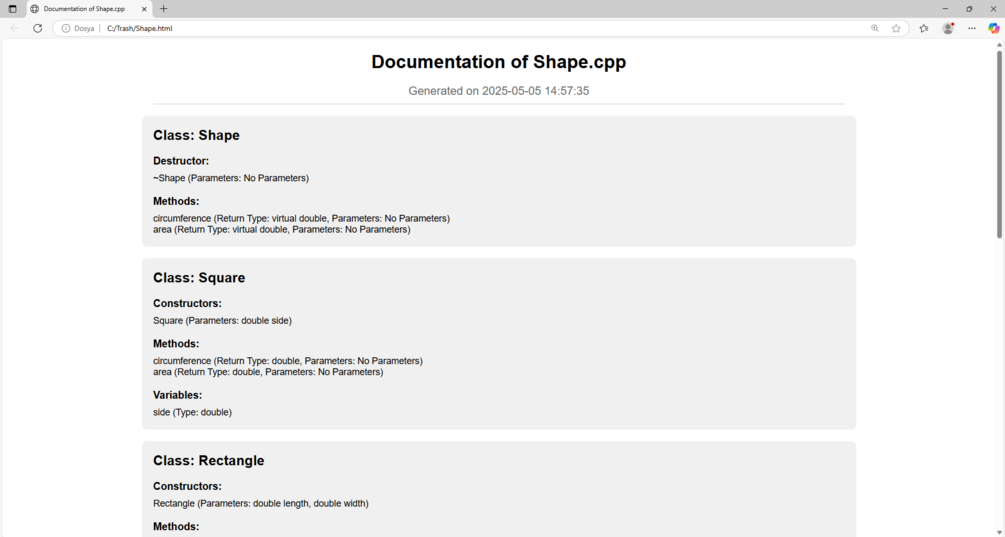
Task: Open the Favorites list icon
Action: (924, 29)
